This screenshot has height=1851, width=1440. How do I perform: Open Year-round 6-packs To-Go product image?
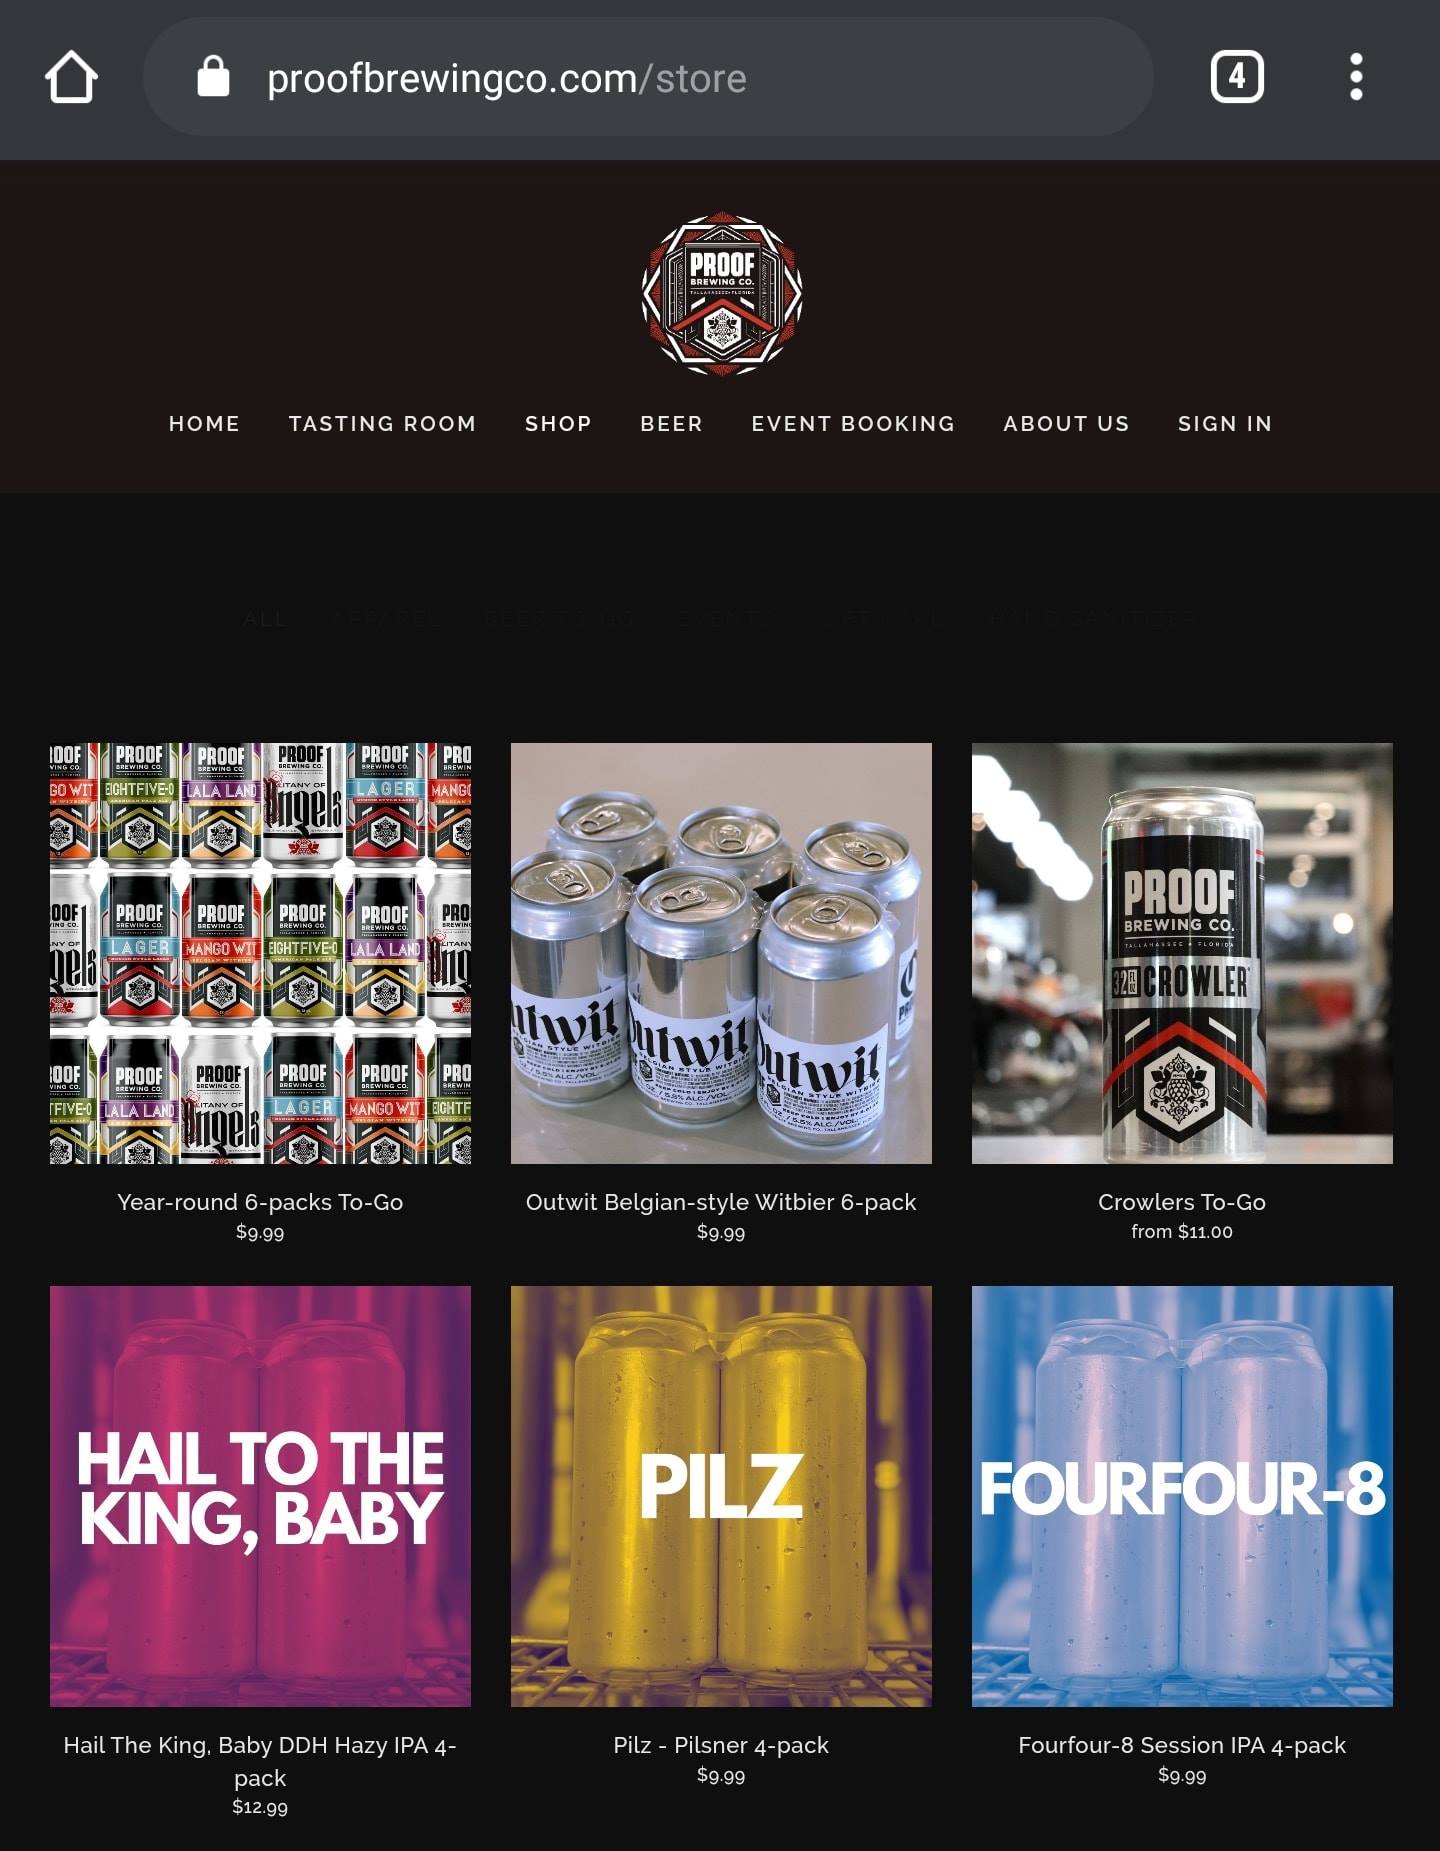[260, 953]
